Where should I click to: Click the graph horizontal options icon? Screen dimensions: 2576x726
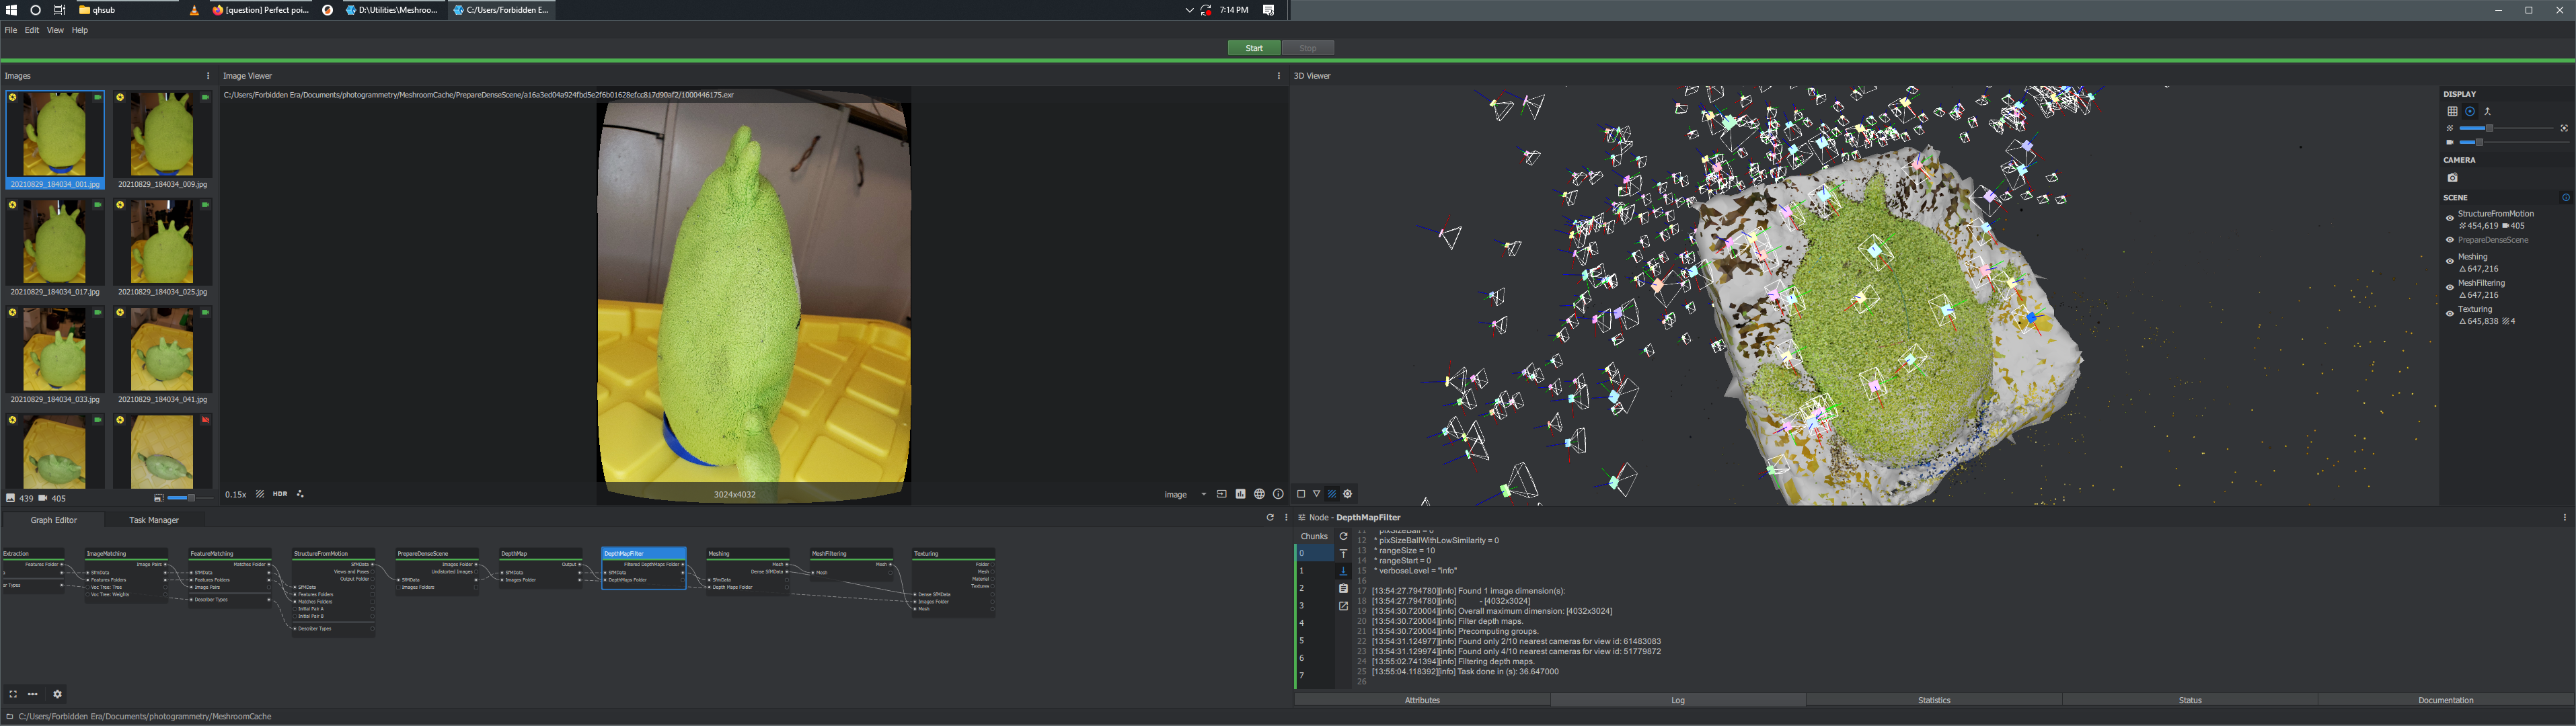click(33, 694)
